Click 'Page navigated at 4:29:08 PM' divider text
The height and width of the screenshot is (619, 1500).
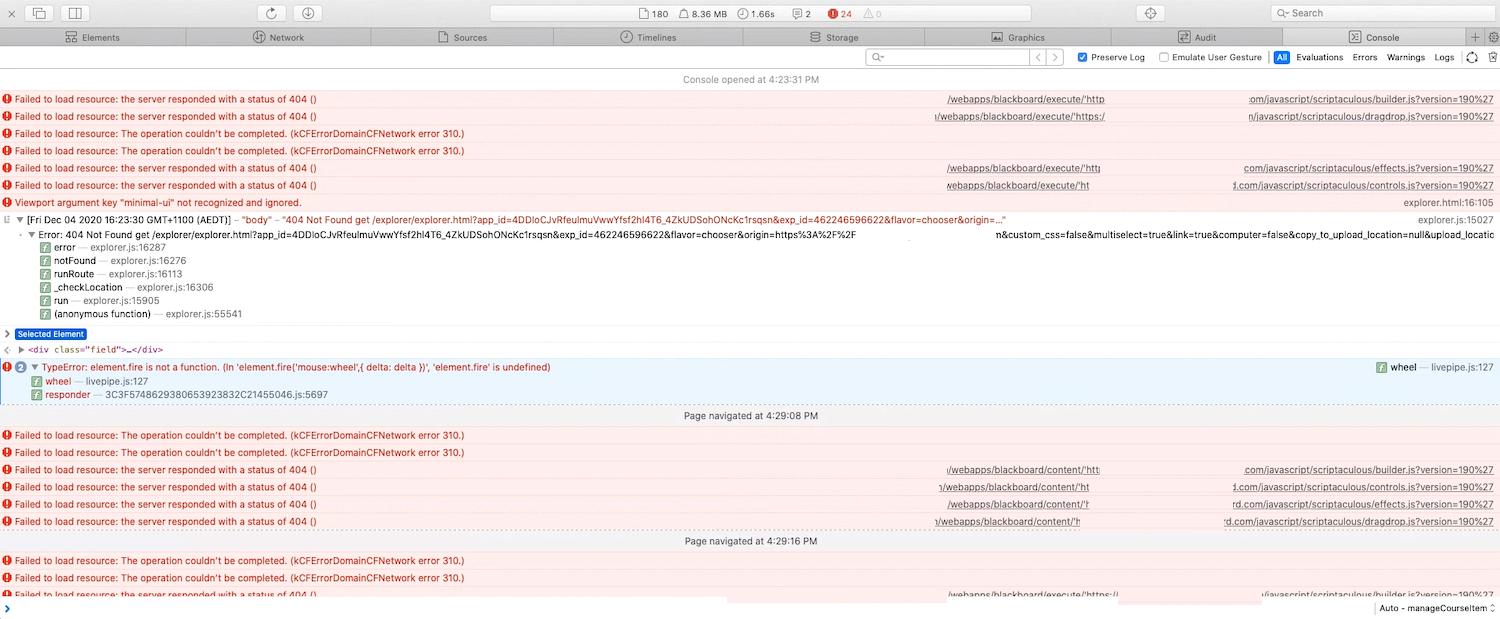pyautogui.click(x=751, y=415)
